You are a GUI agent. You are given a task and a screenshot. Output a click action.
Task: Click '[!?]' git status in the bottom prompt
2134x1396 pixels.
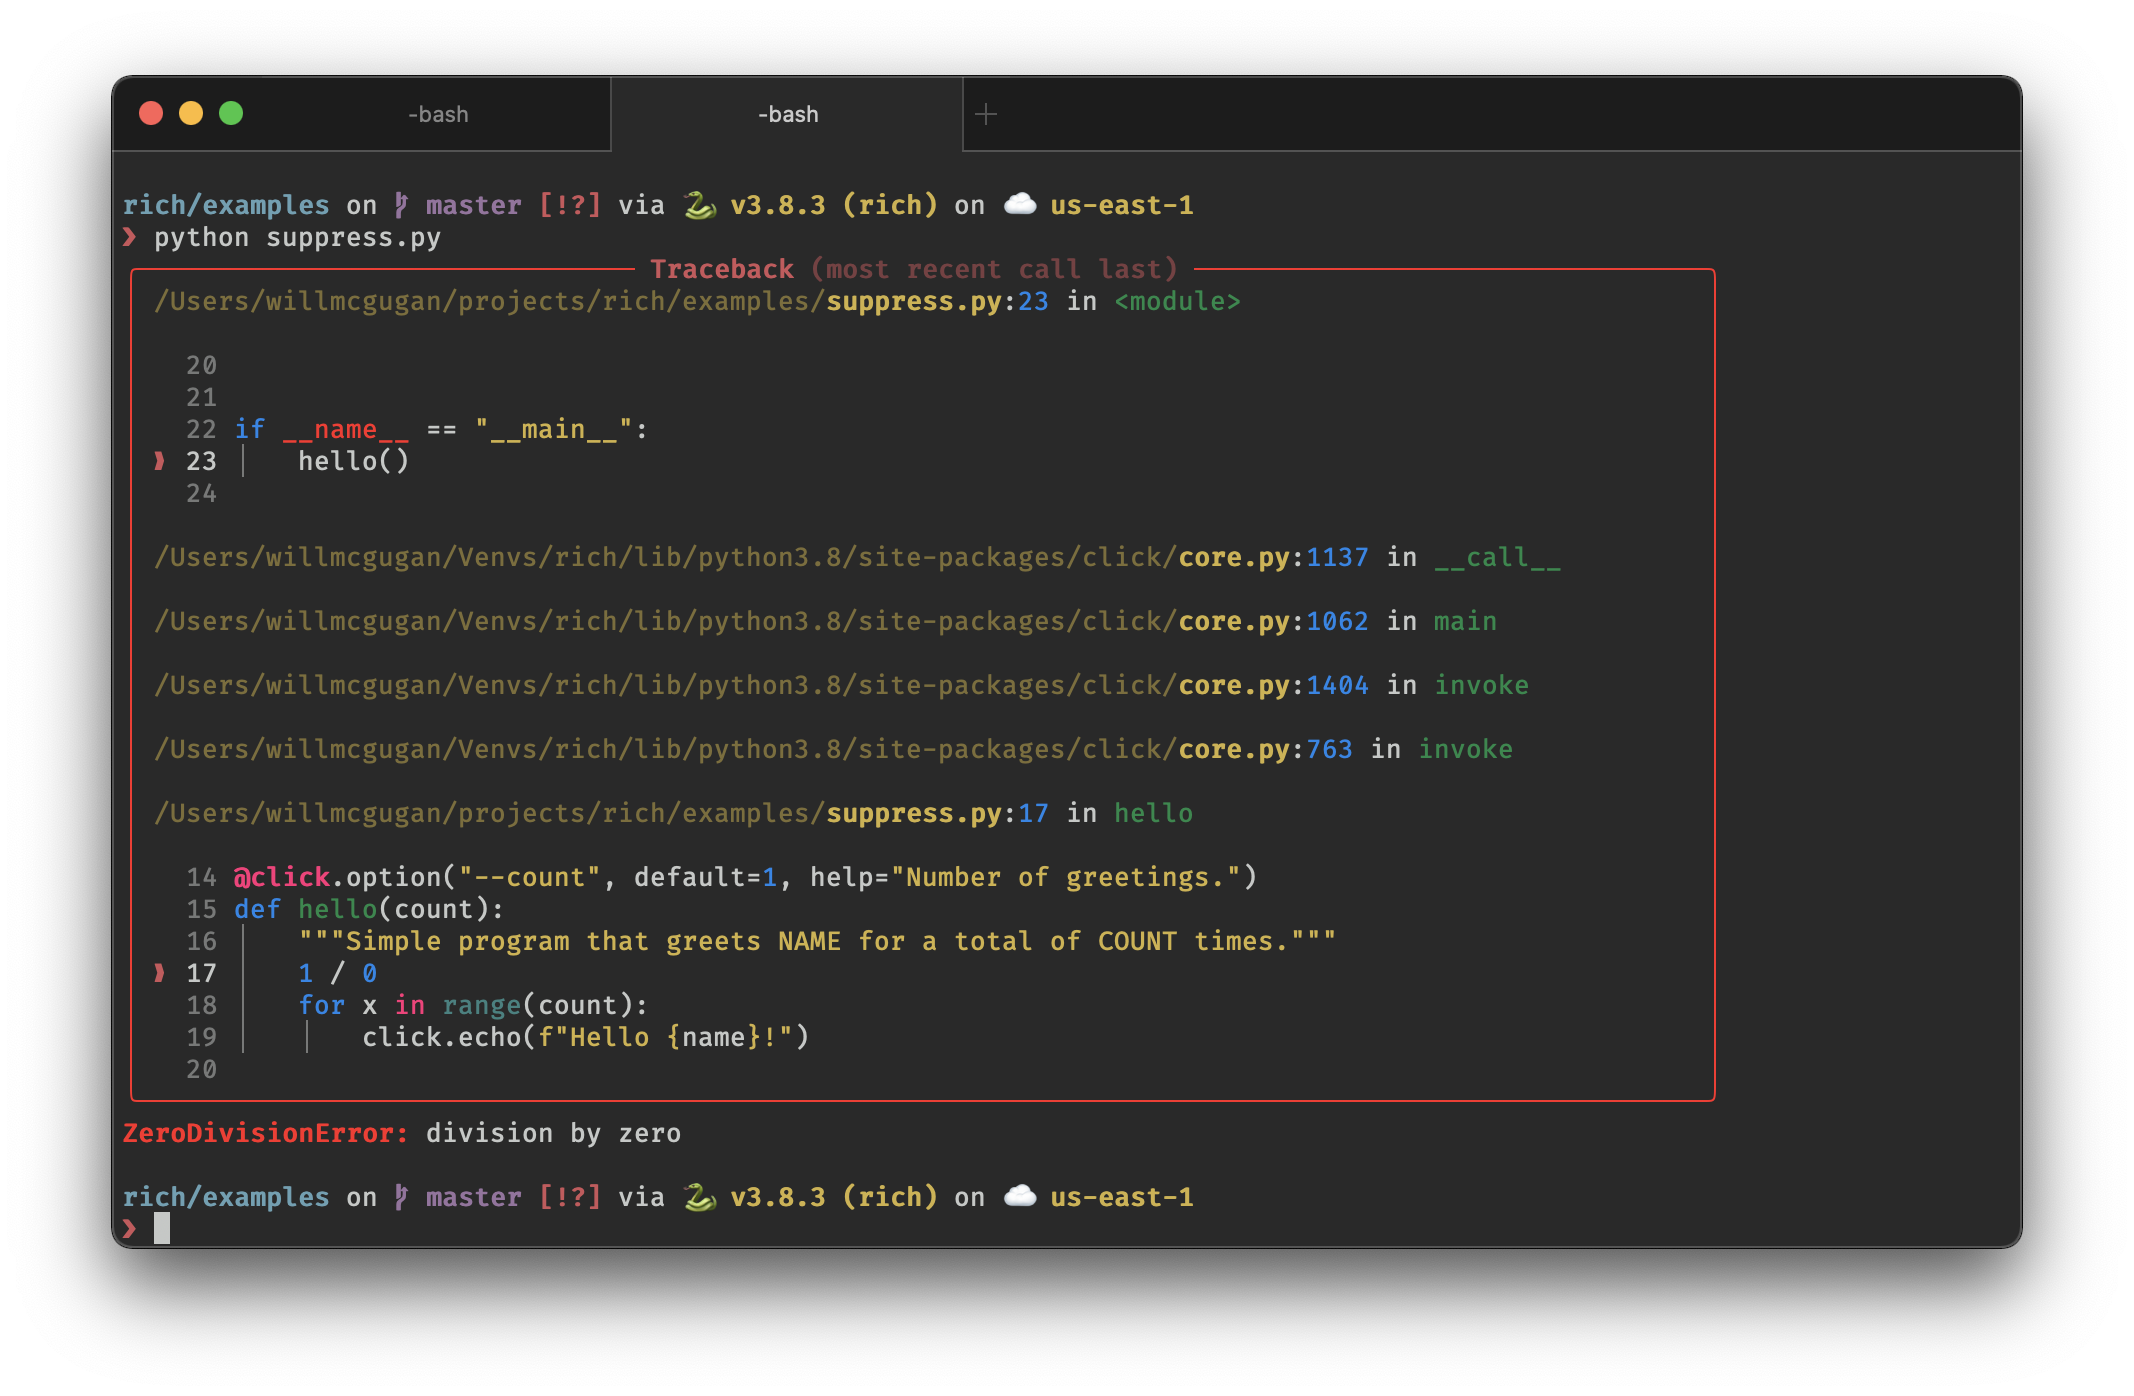point(569,1198)
